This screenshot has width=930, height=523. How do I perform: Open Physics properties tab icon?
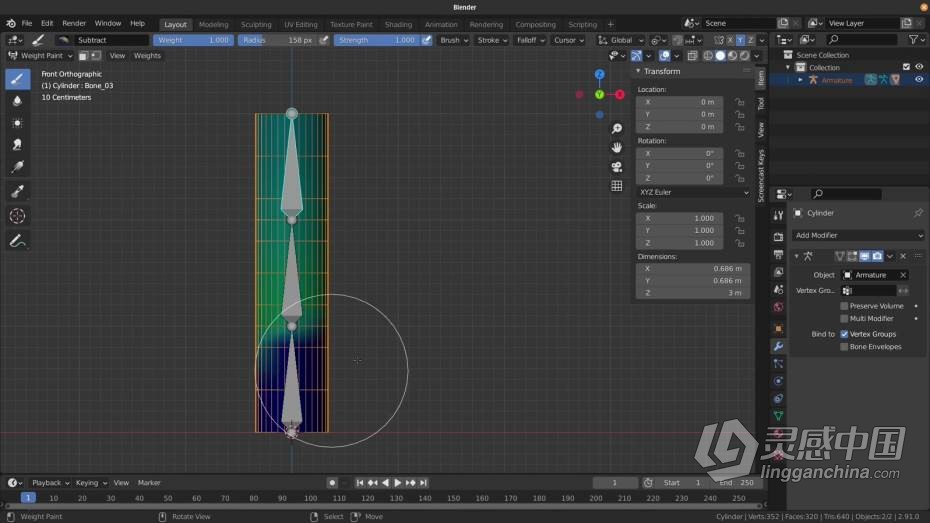[x=778, y=381]
